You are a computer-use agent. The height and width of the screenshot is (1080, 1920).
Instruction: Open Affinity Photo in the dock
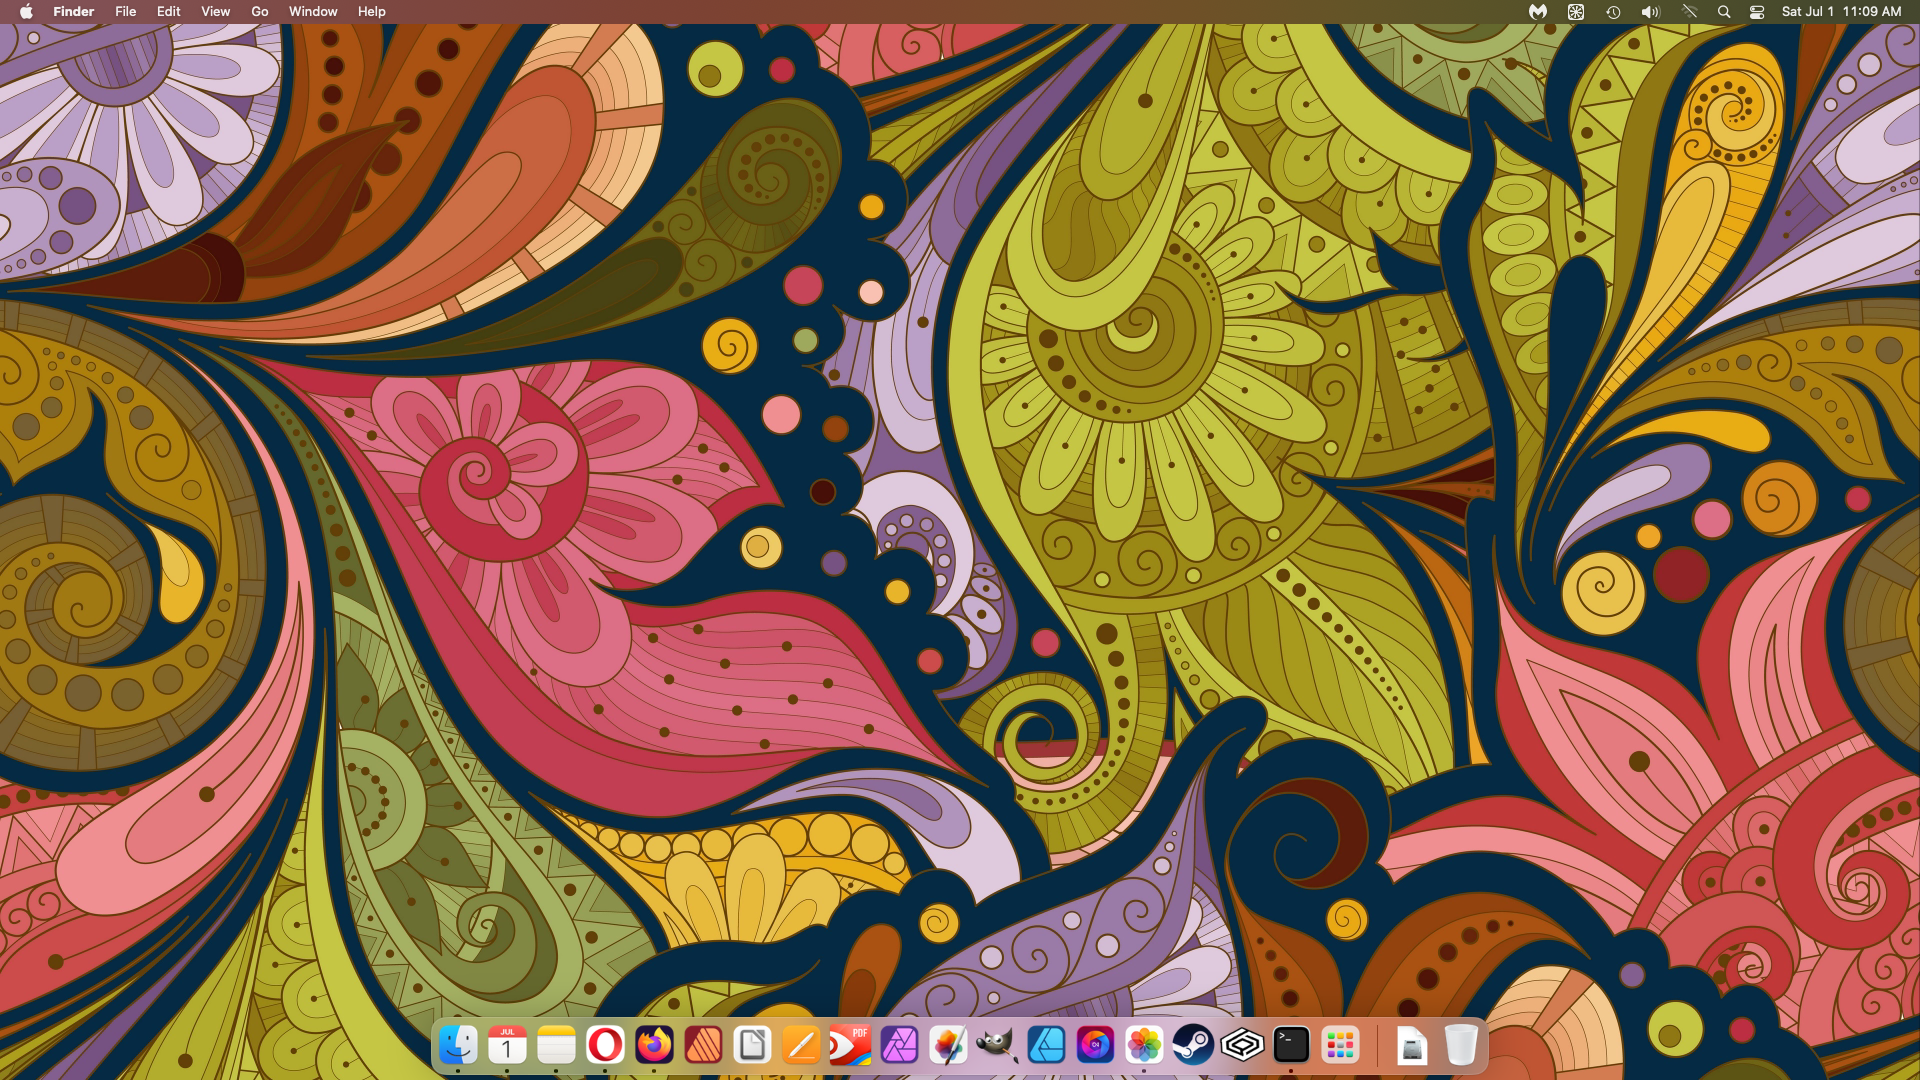click(x=899, y=1046)
